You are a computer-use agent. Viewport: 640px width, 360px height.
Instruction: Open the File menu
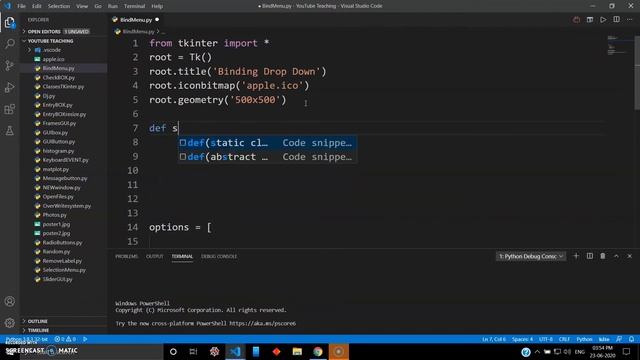point(21,6)
